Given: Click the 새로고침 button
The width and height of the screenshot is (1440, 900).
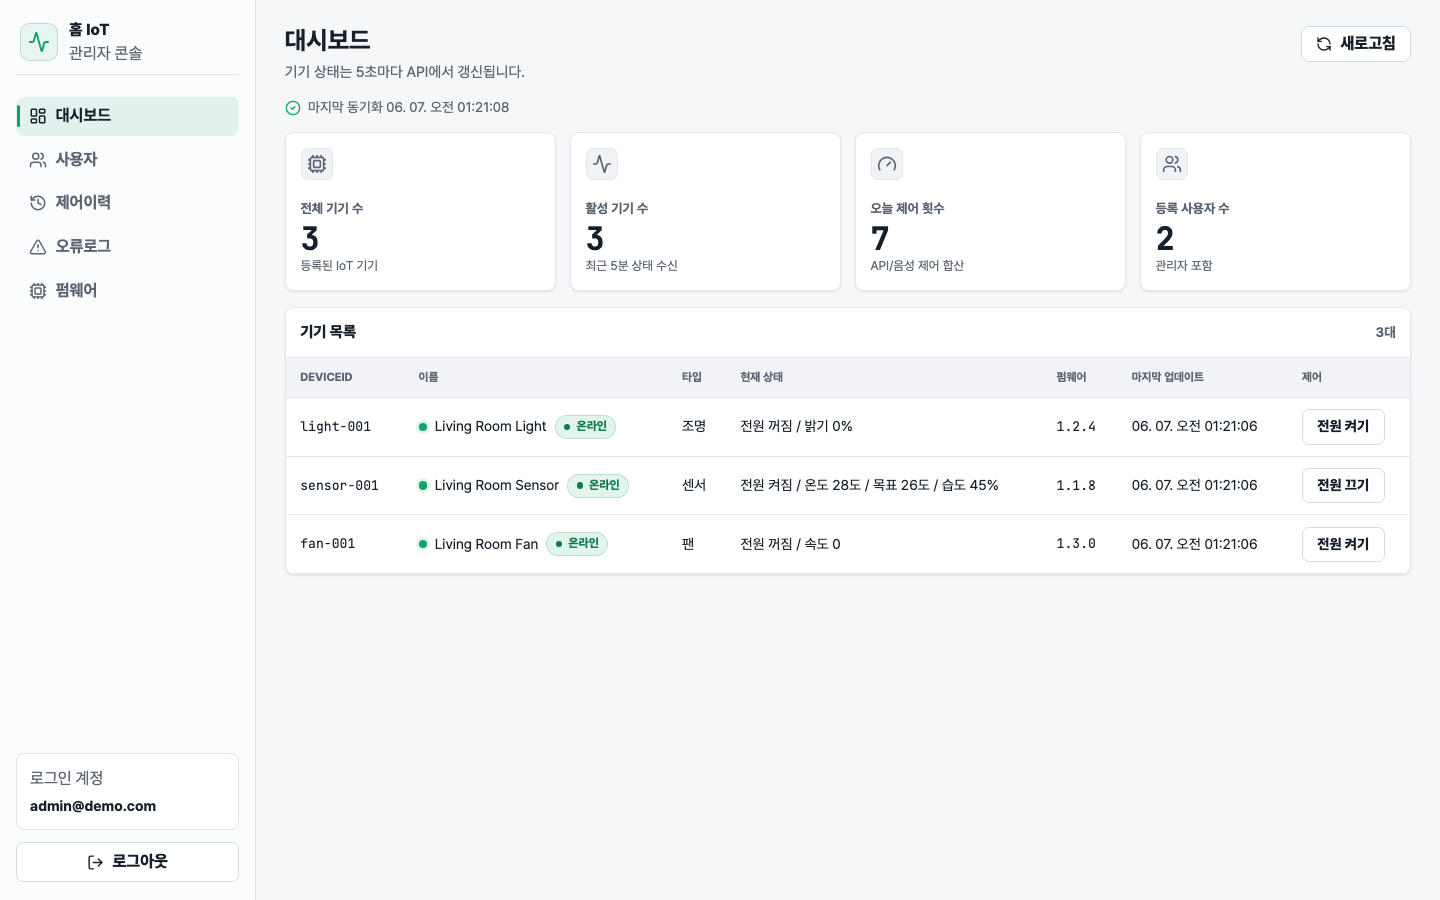Looking at the screenshot, I should [1356, 44].
